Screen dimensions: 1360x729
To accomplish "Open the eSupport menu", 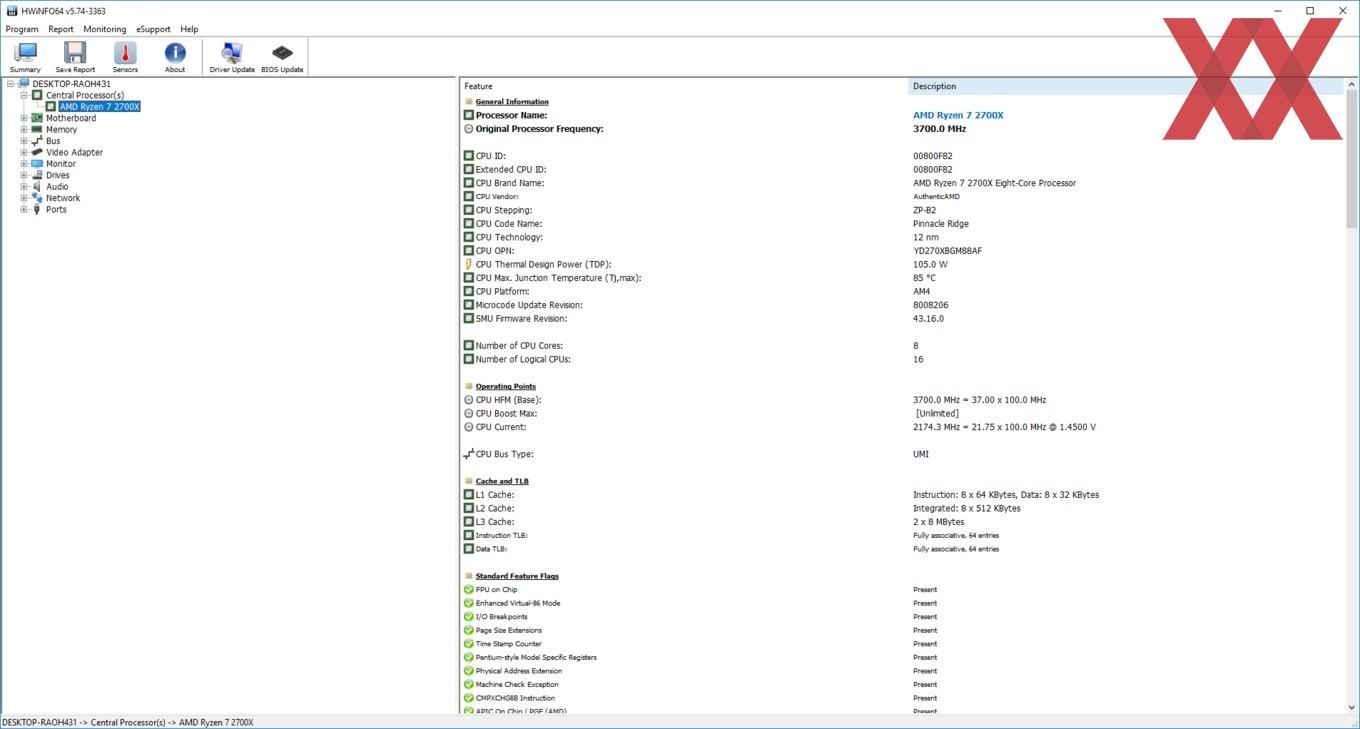I will (154, 29).
